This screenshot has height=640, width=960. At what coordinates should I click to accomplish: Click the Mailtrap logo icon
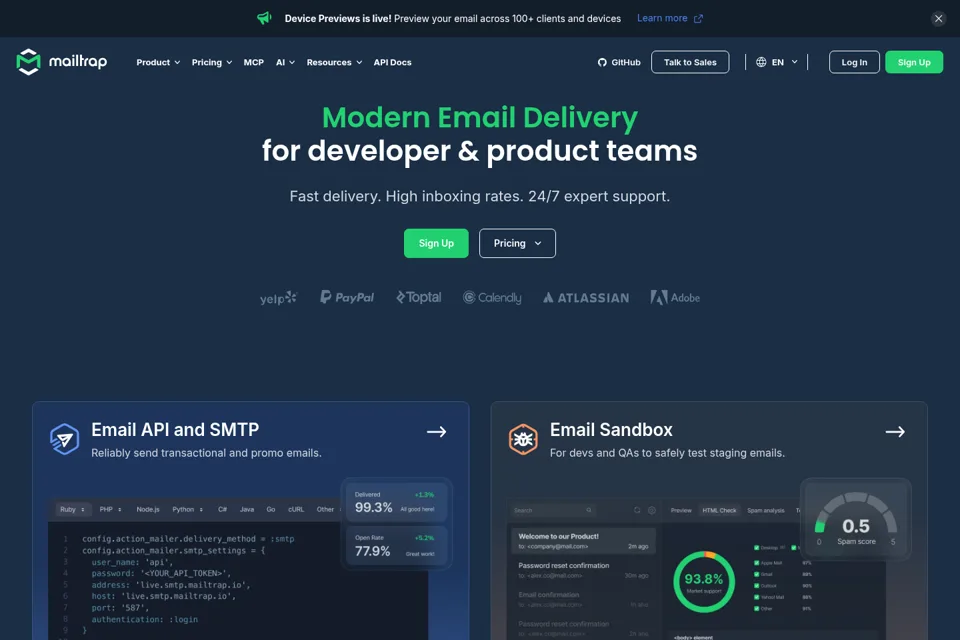28,62
